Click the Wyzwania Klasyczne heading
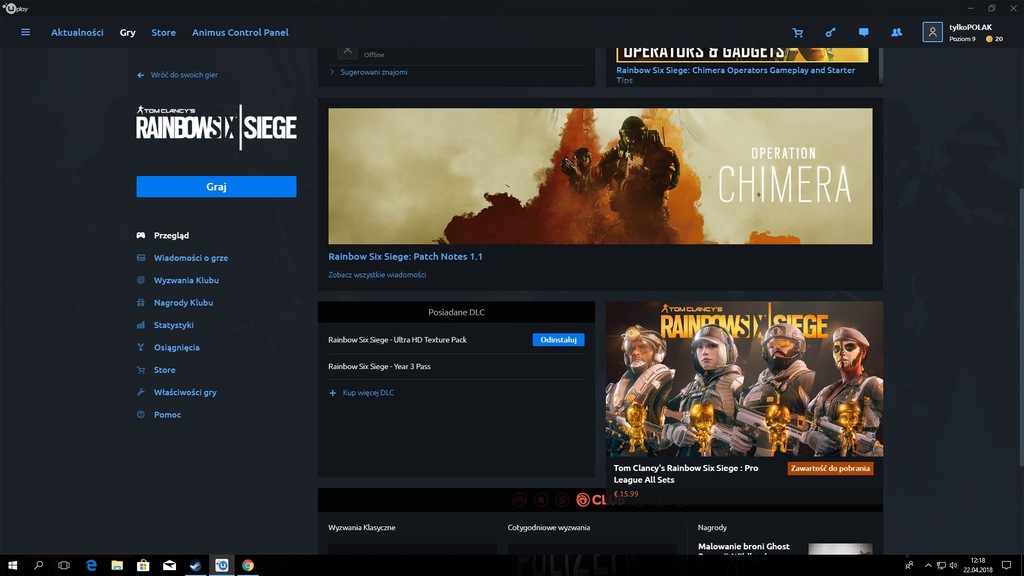 click(362, 528)
